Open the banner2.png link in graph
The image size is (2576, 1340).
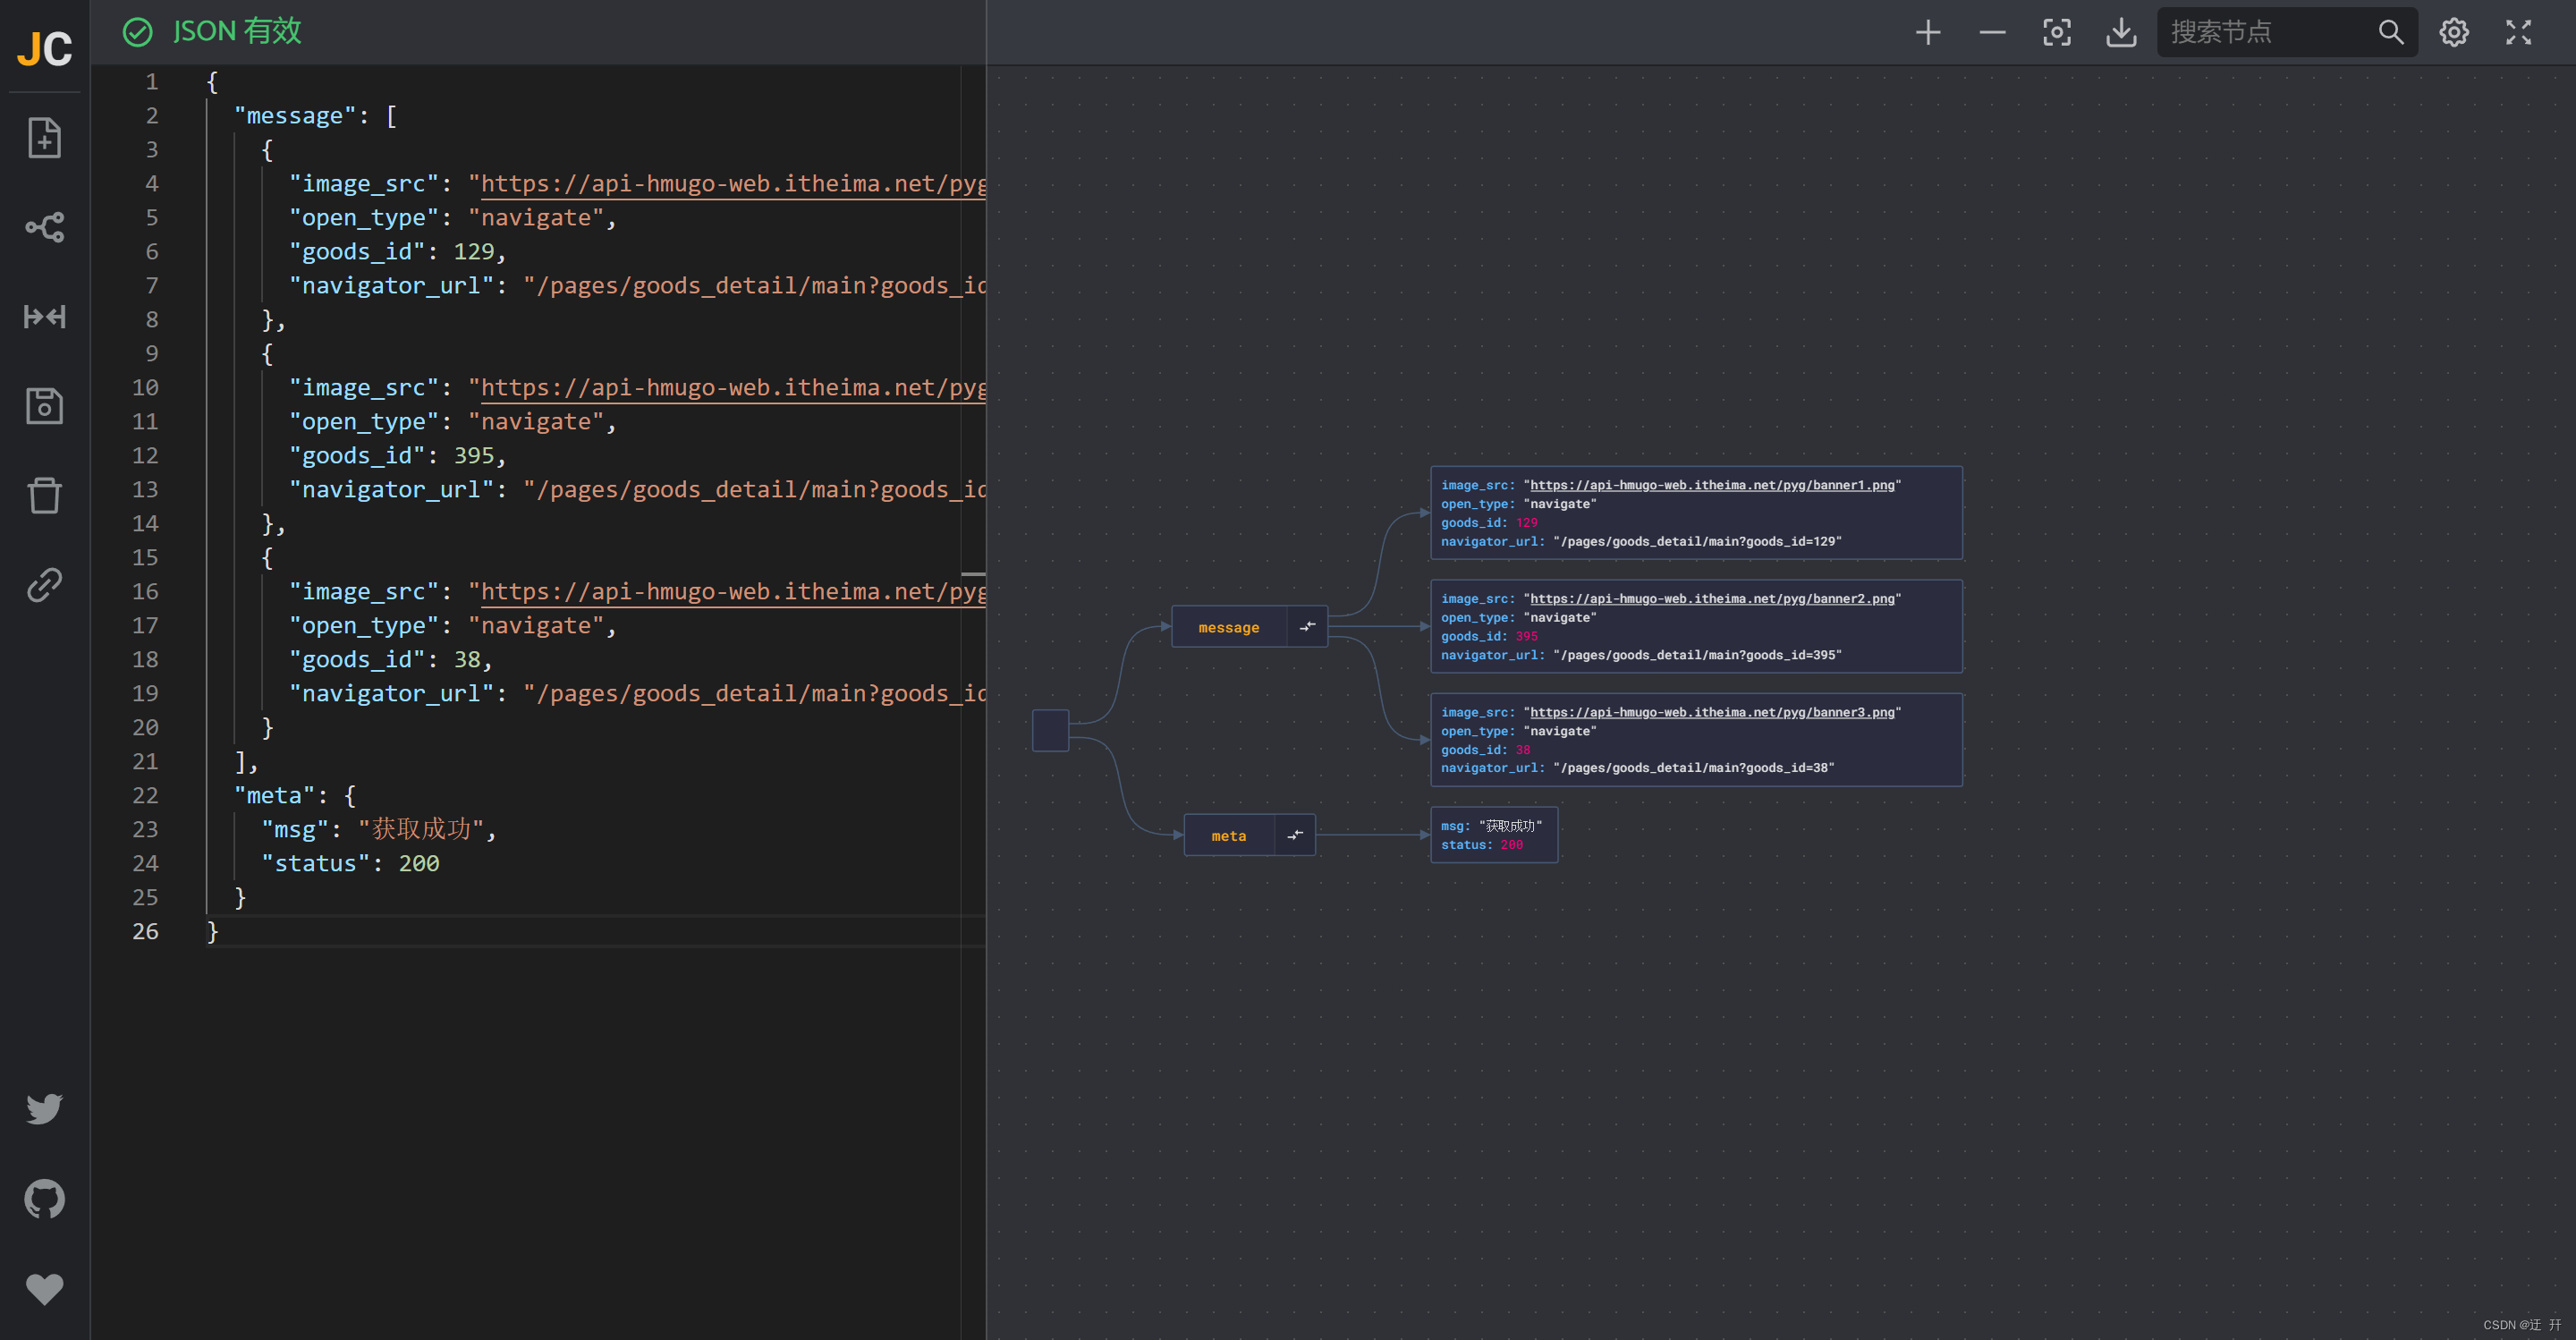[x=1712, y=598]
